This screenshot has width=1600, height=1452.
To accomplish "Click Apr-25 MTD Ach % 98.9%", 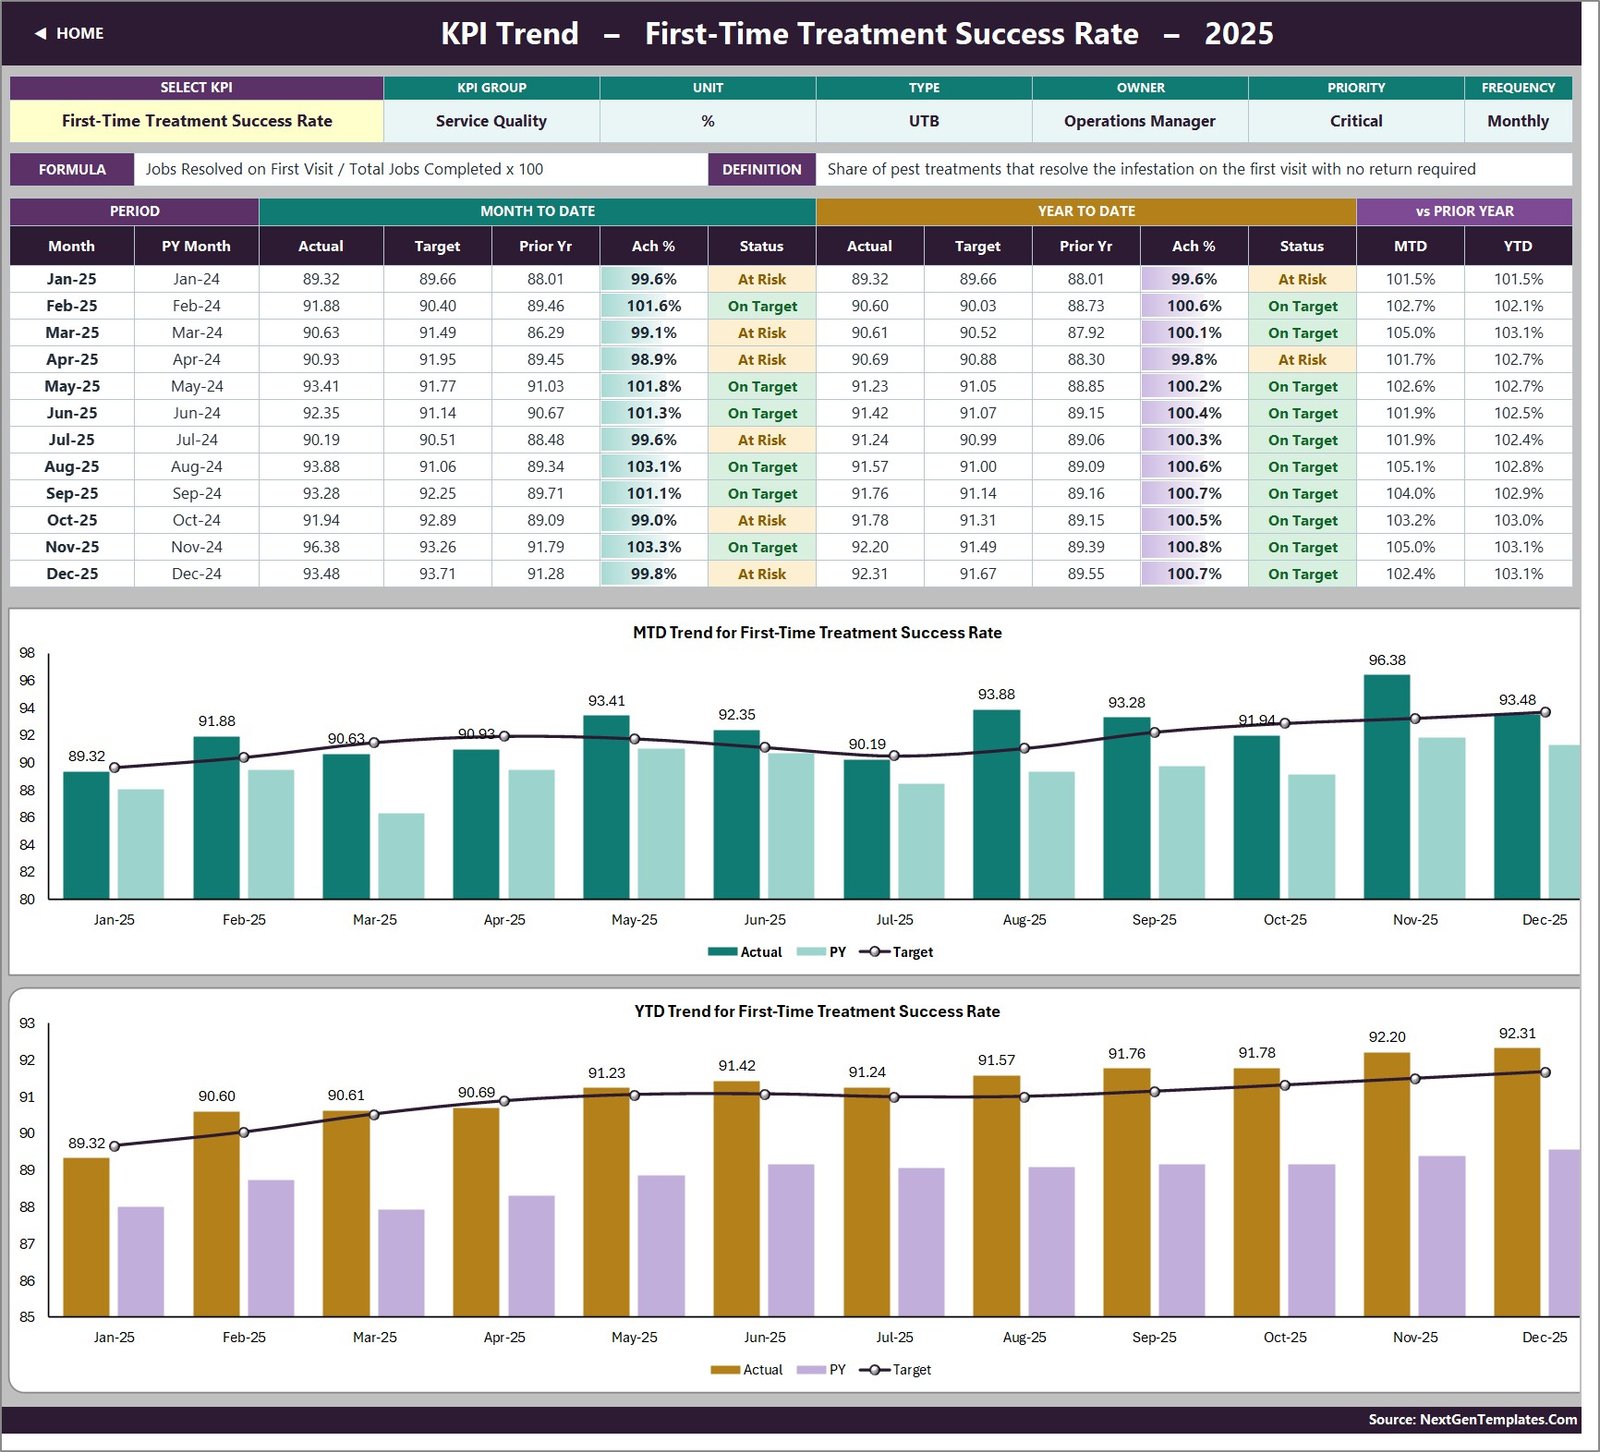I will (654, 359).
